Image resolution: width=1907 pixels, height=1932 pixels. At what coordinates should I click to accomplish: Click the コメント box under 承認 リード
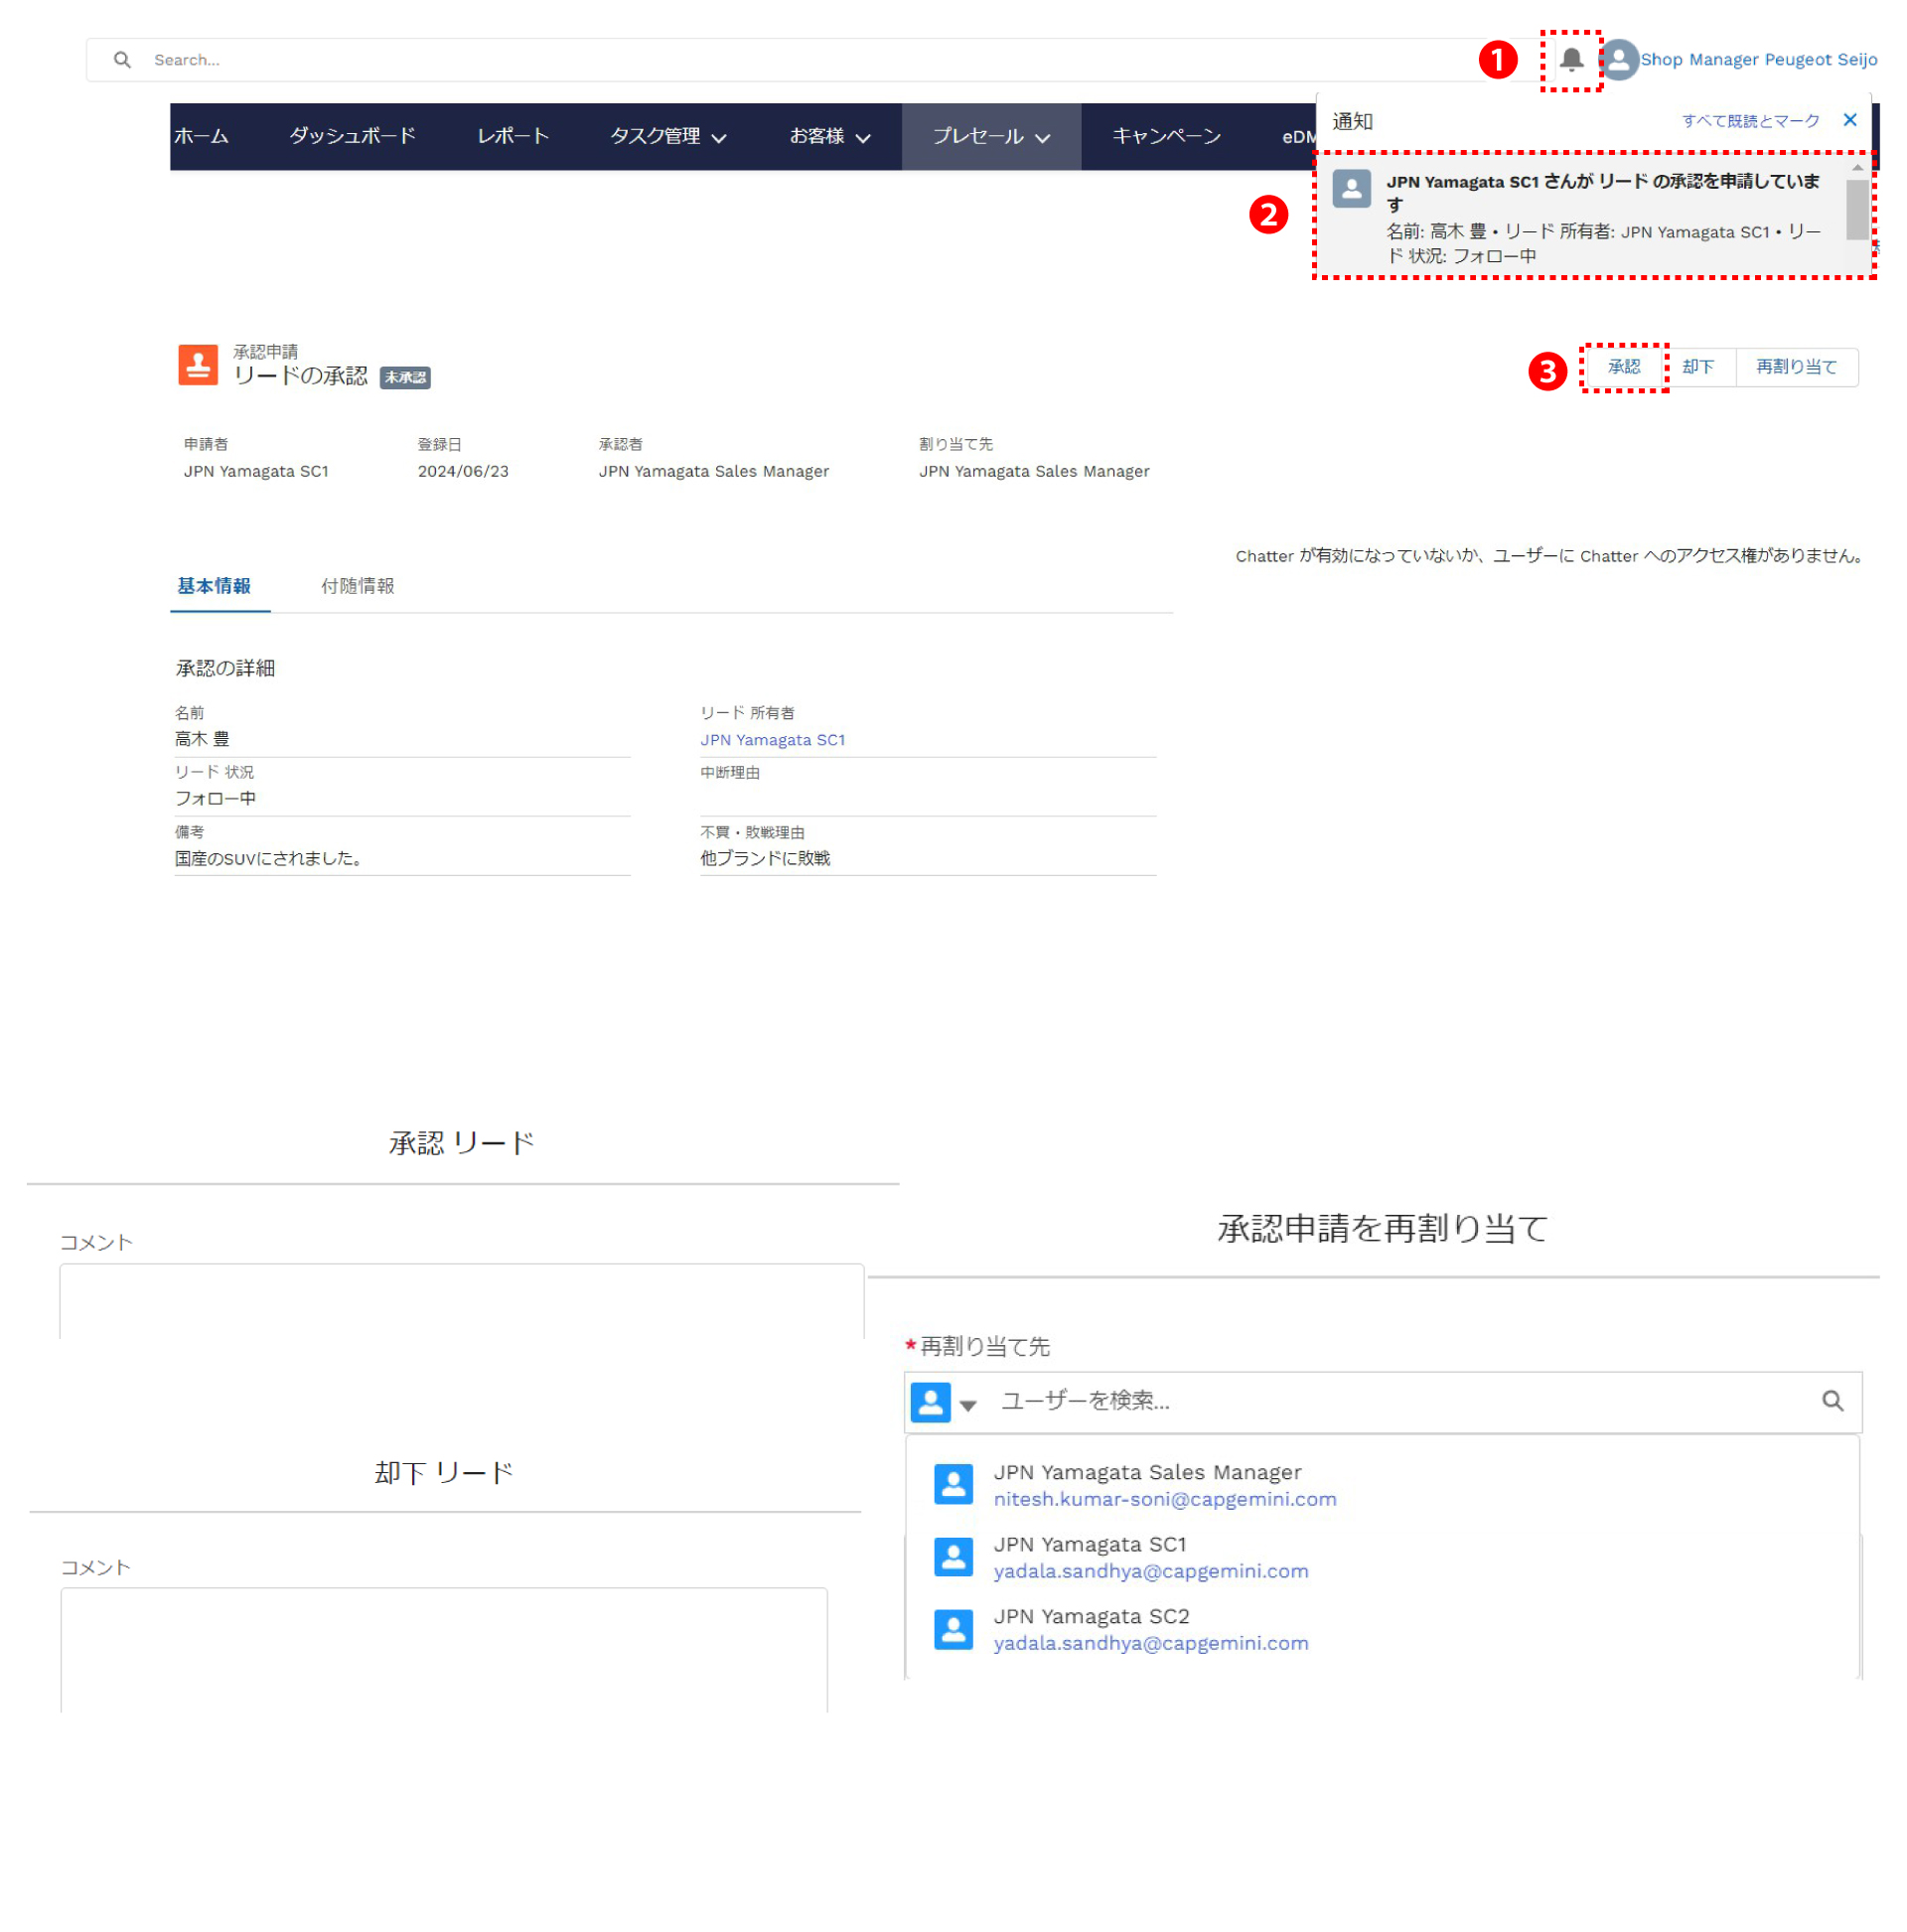[461, 1300]
